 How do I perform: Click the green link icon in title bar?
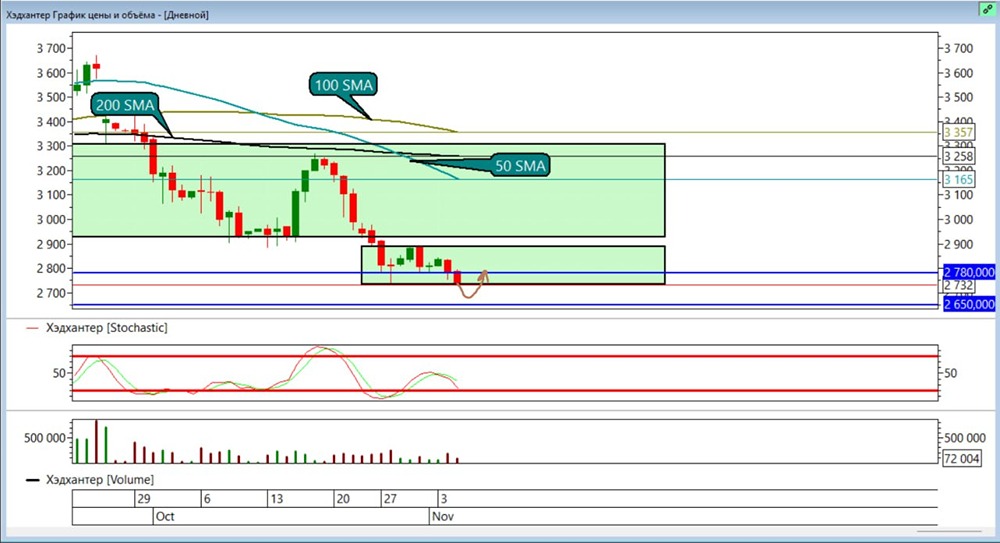coord(987,9)
